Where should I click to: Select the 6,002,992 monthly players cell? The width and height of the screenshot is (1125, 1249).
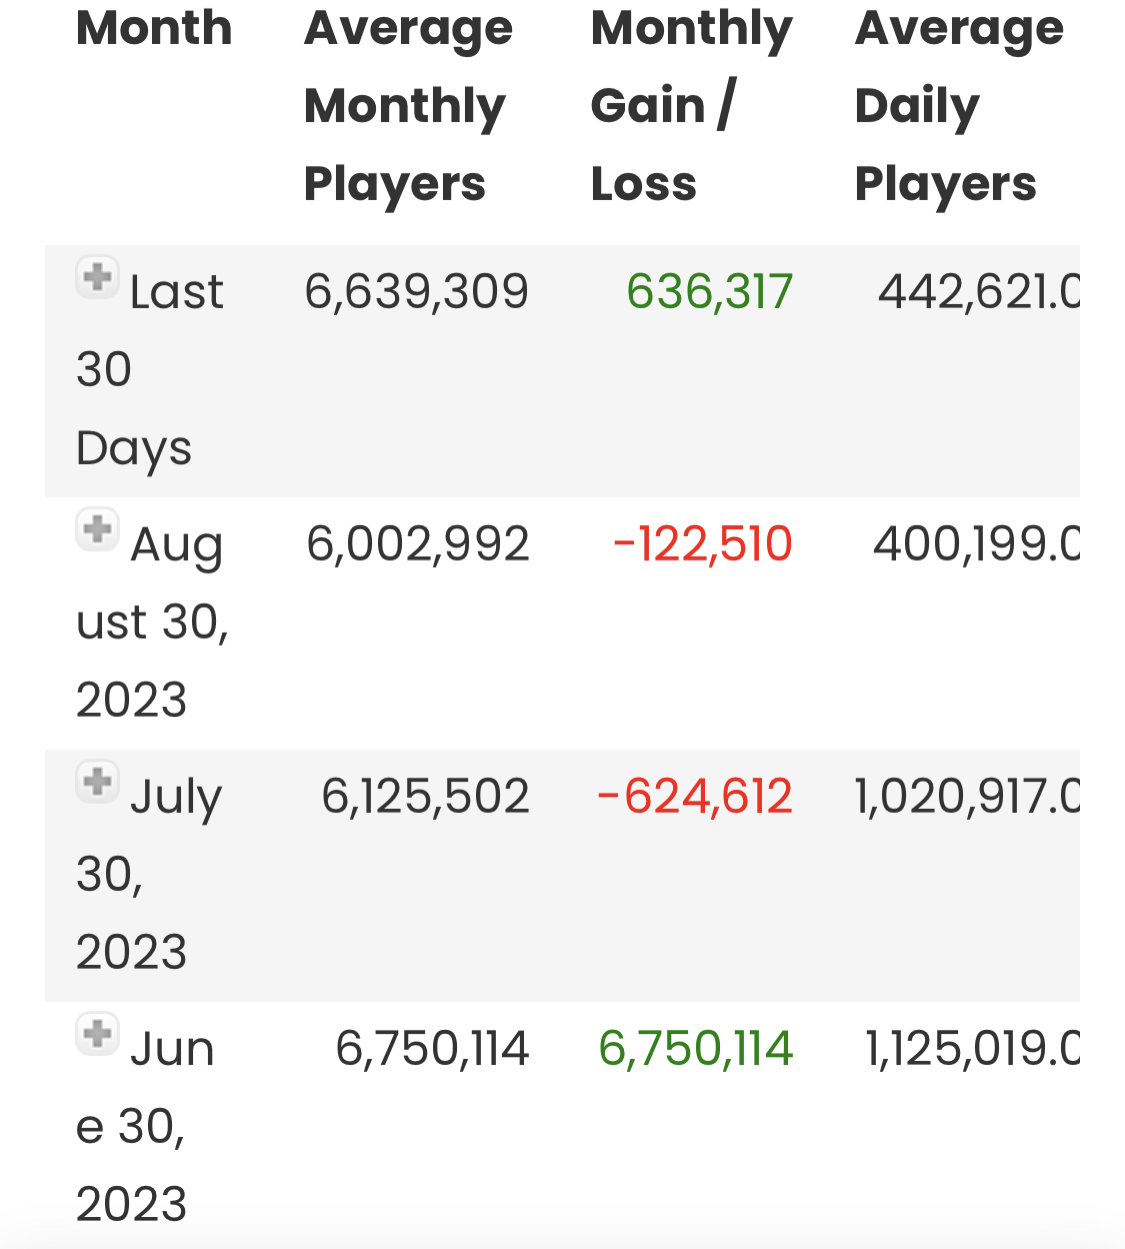417,544
